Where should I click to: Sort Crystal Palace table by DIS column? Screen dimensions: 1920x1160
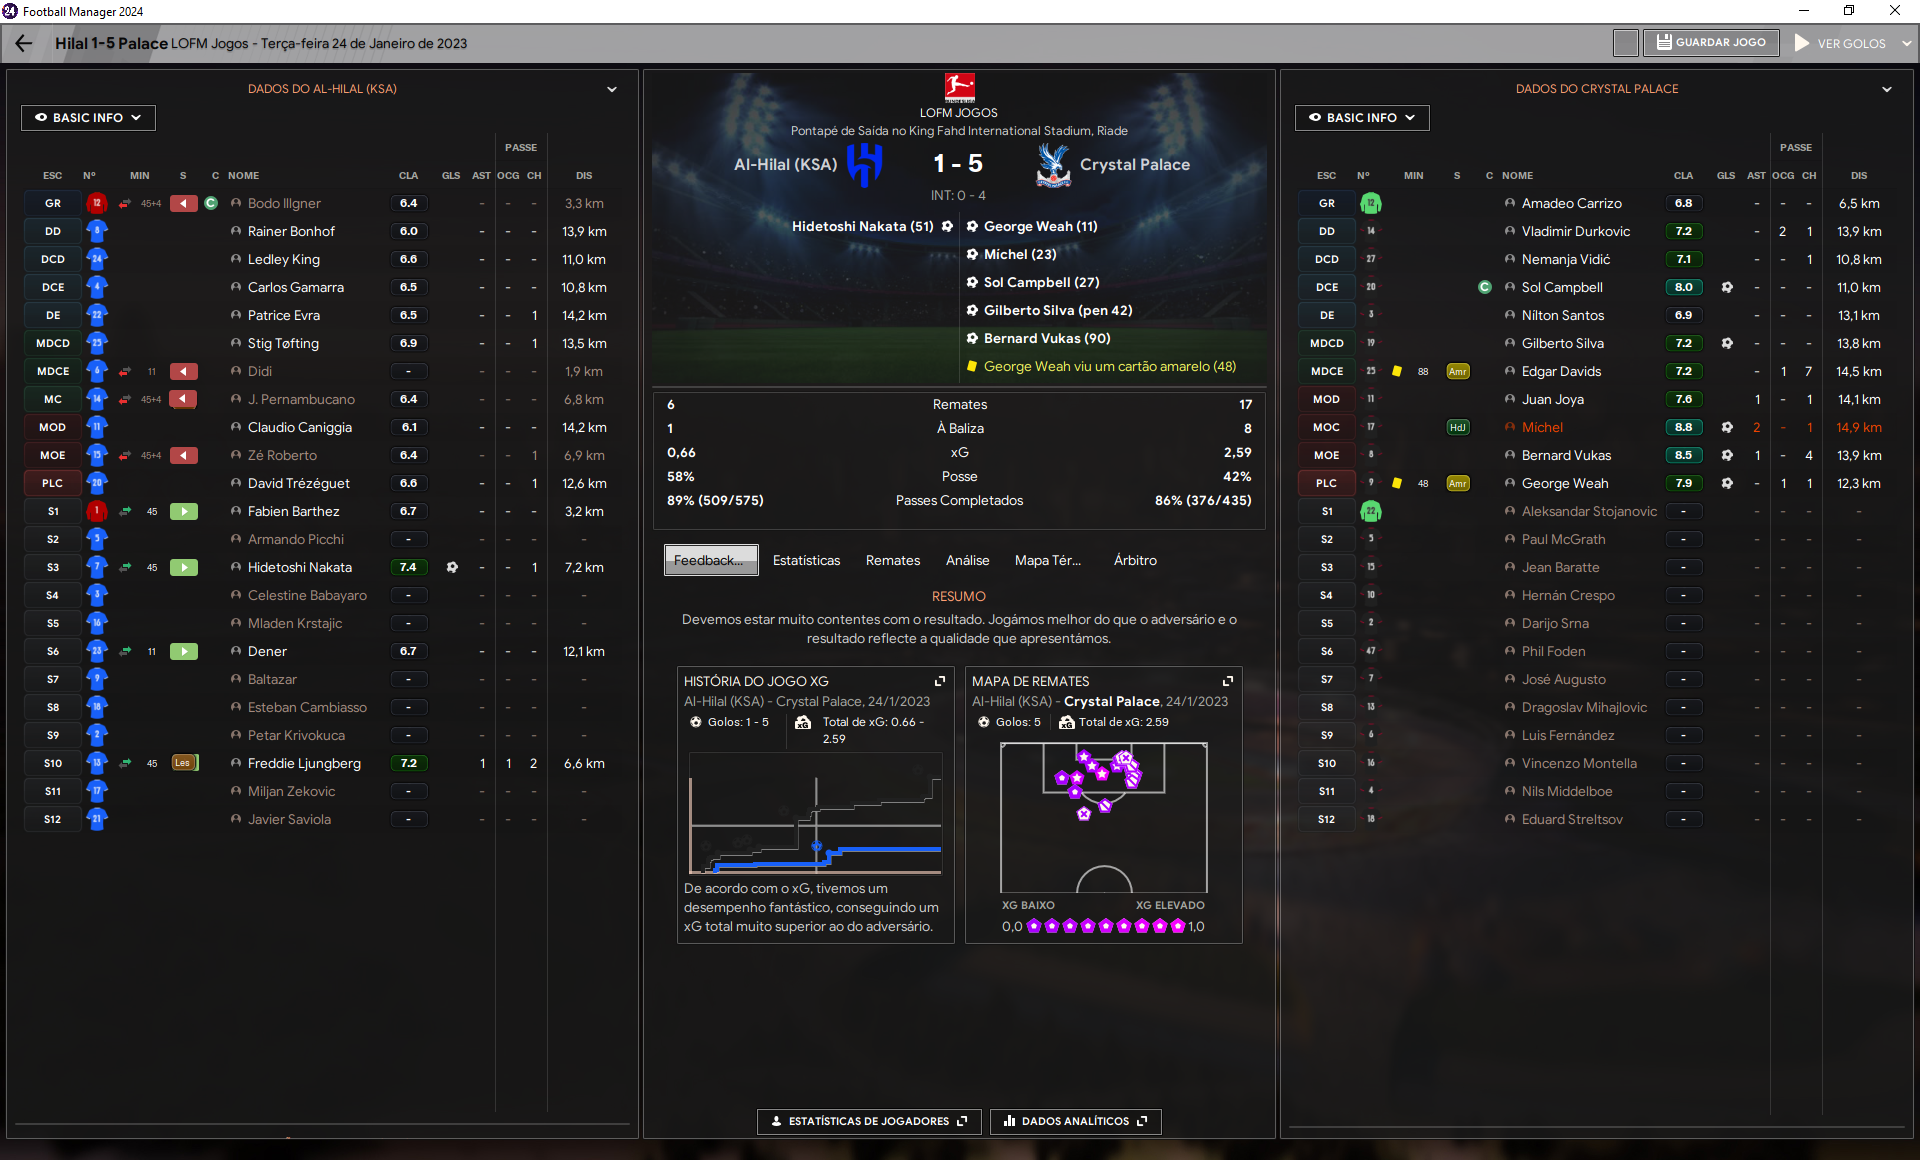tap(1859, 175)
